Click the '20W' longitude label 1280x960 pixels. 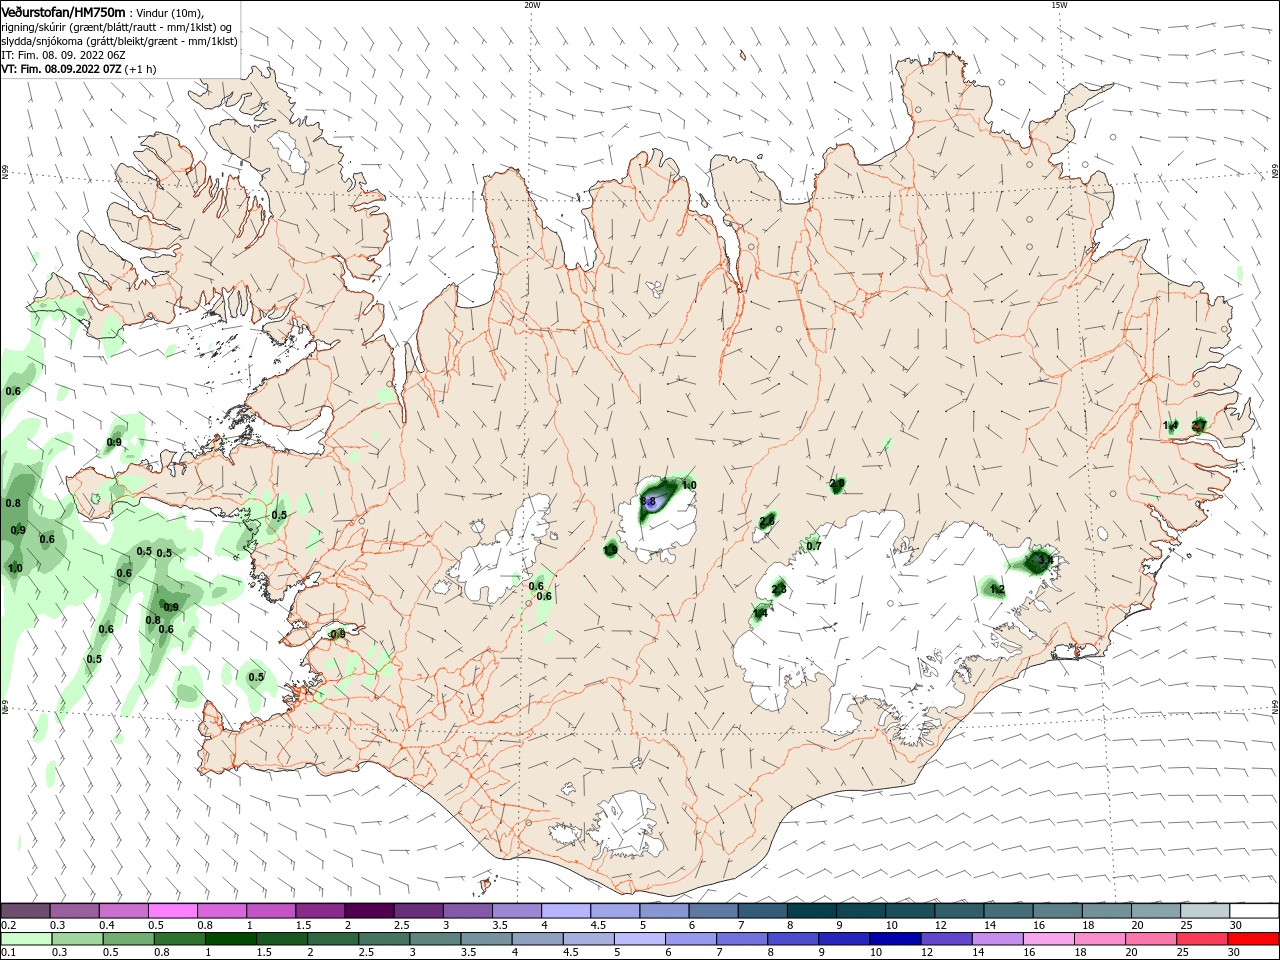[532, 5]
